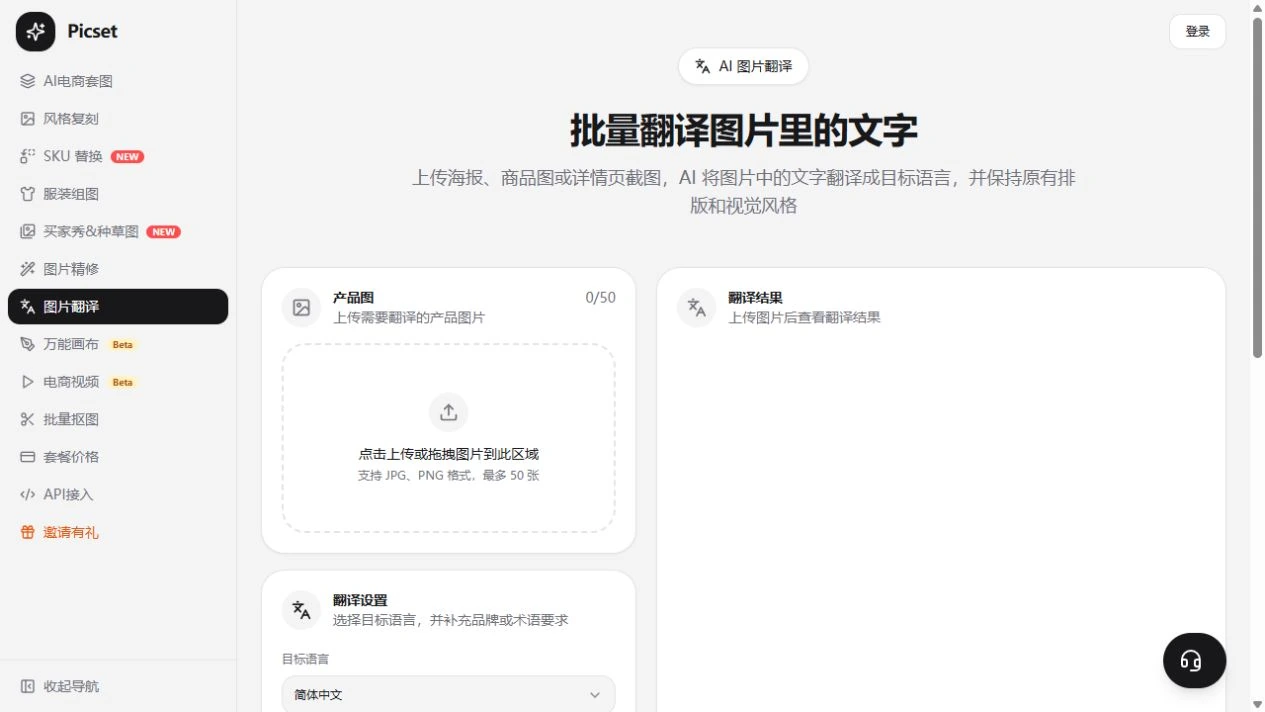
Task: Click the 翻译结果 translate icon
Action: point(697,308)
